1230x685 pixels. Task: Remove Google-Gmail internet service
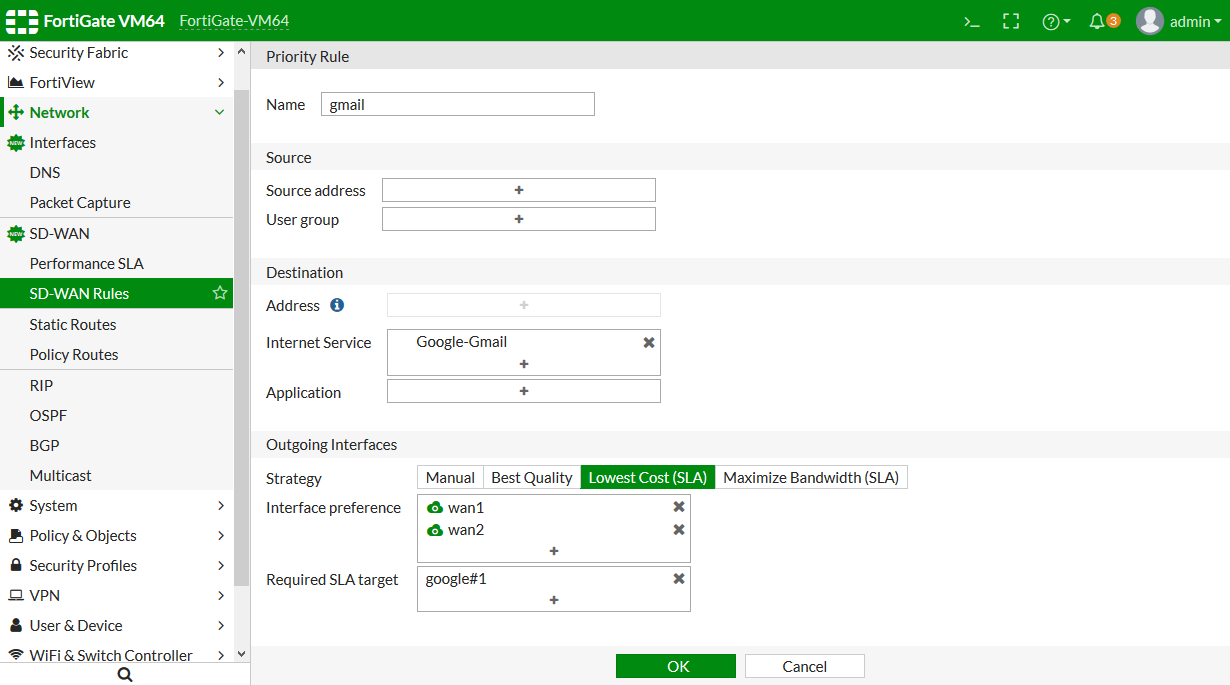tap(648, 342)
